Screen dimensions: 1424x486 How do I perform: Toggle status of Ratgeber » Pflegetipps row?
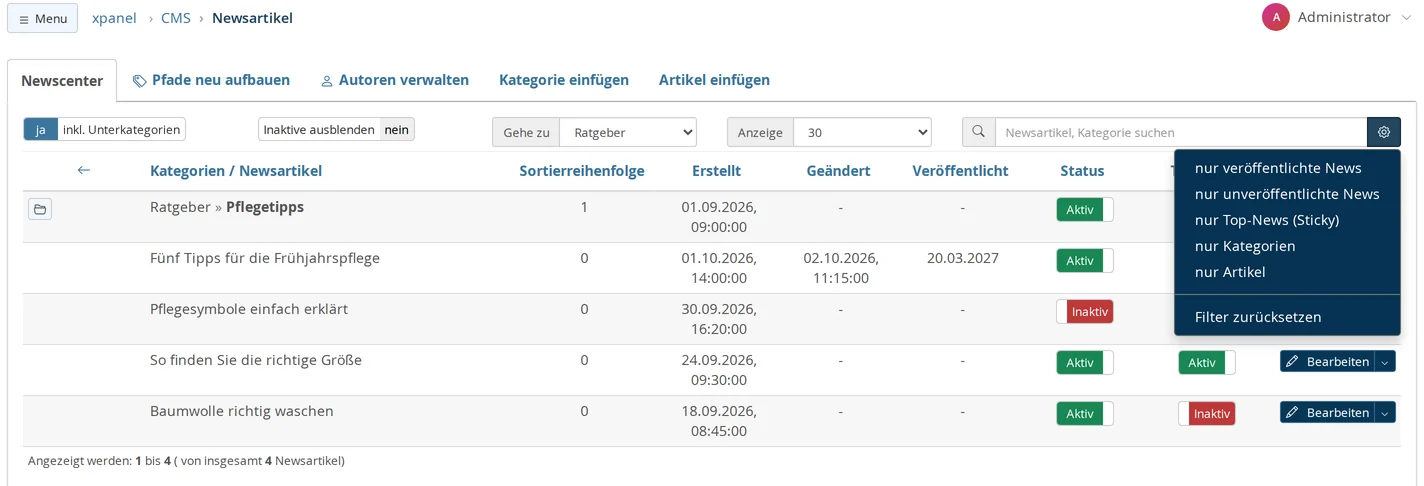1085,209
